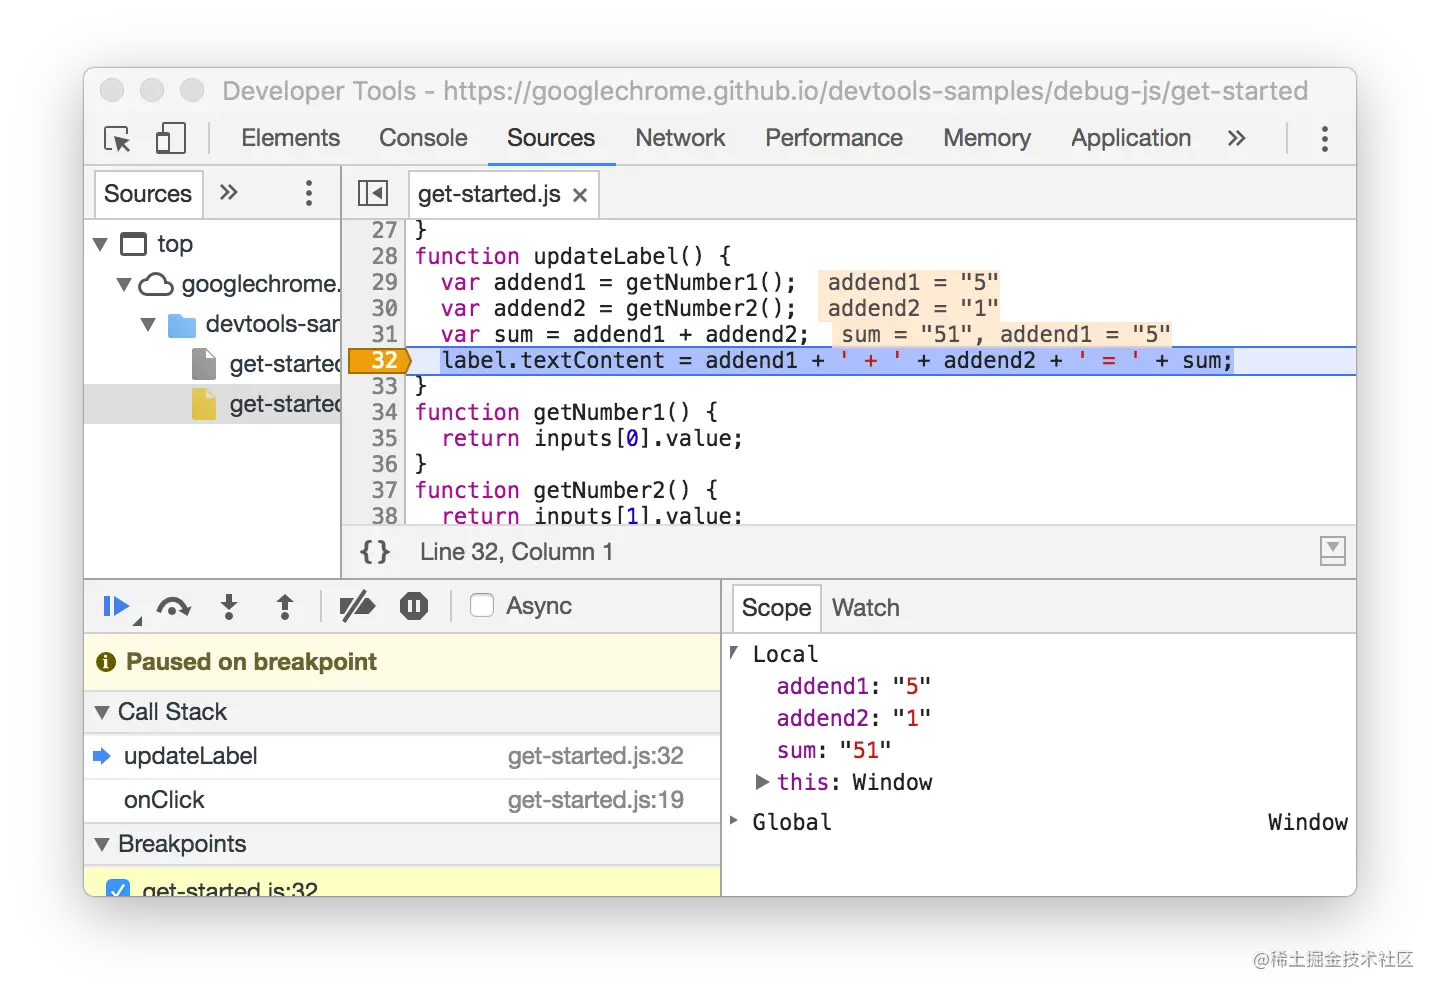The height and width of the screenshot is (996, 1440).
Task: Switch to the Performance tab
Action: (834, 138)
